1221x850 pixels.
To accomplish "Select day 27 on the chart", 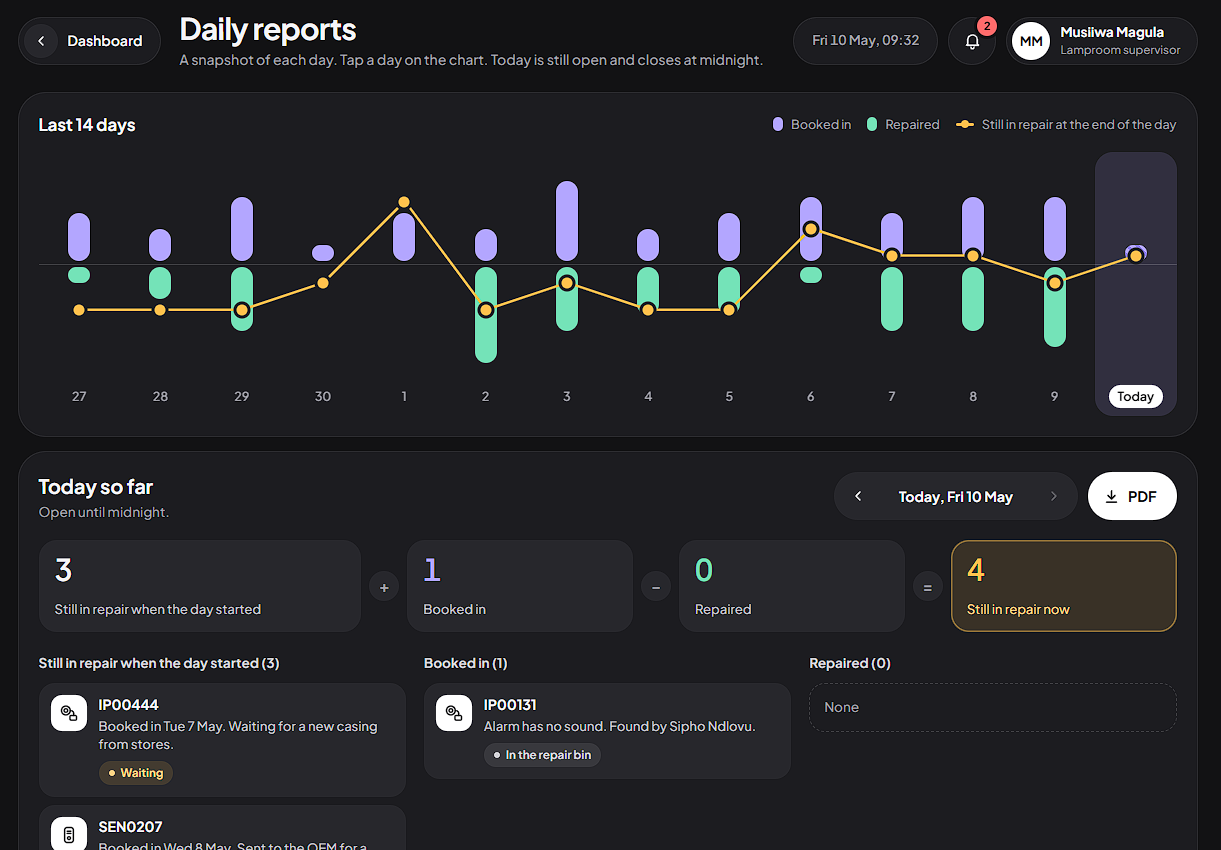I will [79, 284].
